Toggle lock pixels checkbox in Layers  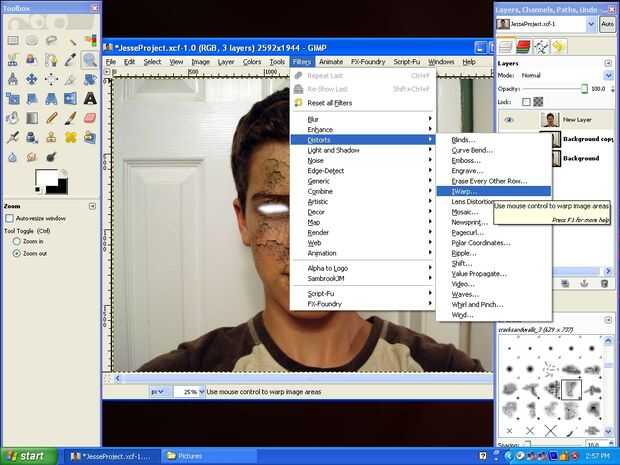pos(526,102)
